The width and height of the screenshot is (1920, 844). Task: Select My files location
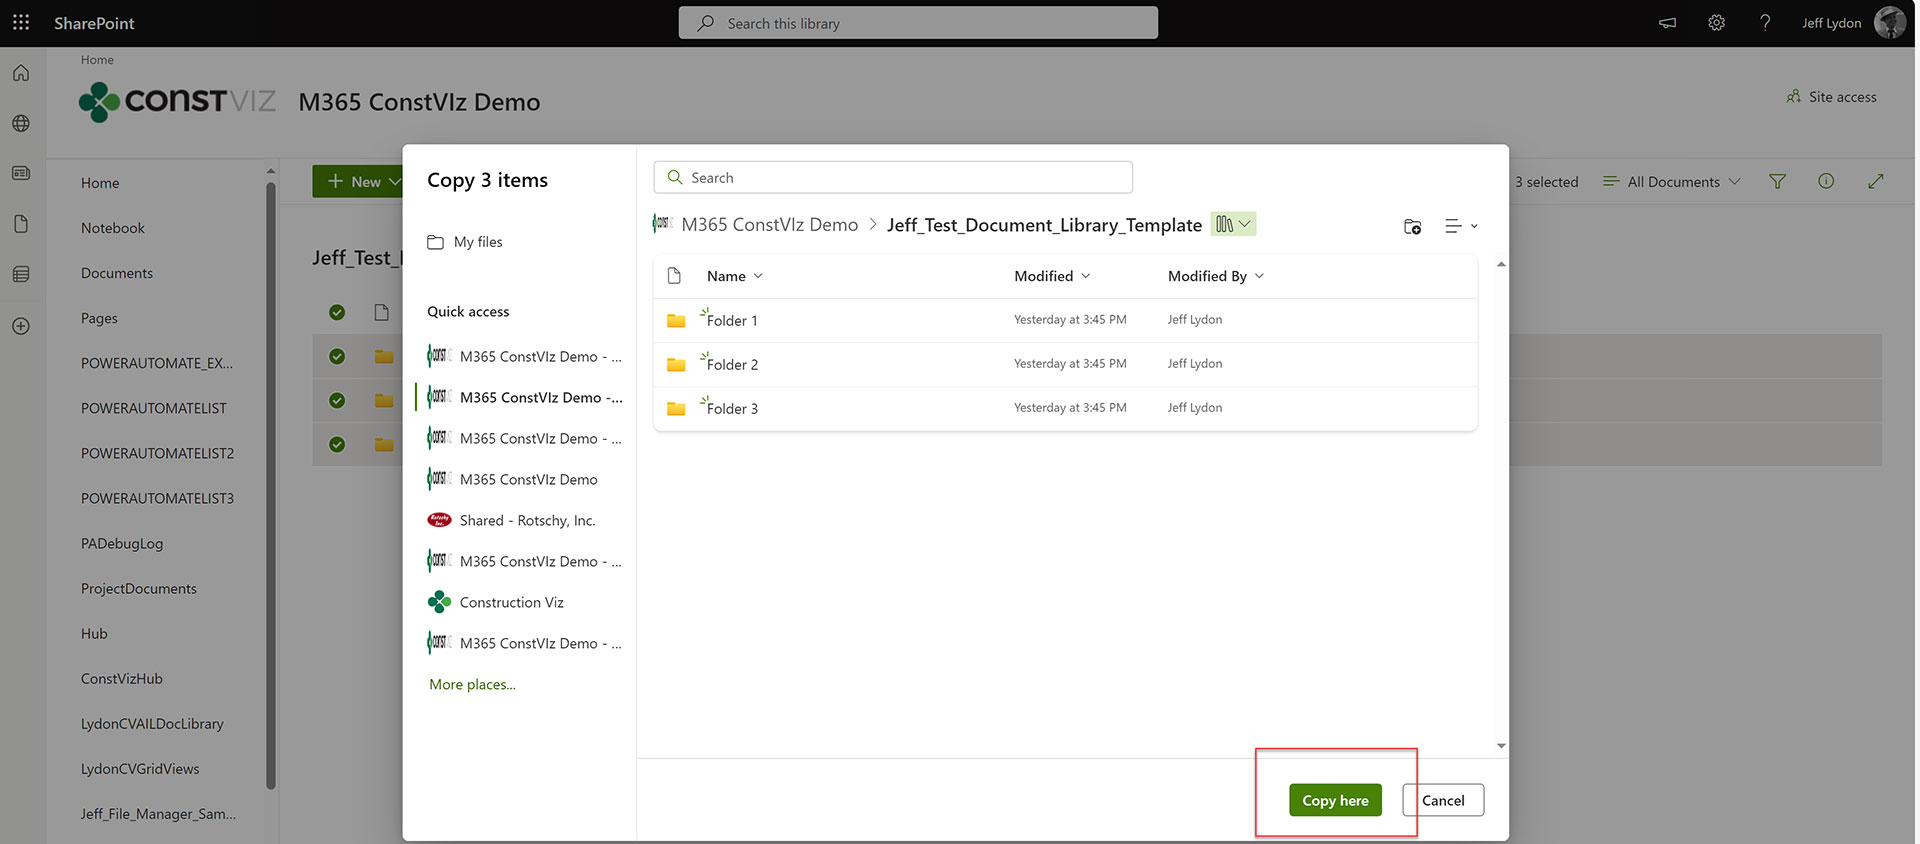465,242
